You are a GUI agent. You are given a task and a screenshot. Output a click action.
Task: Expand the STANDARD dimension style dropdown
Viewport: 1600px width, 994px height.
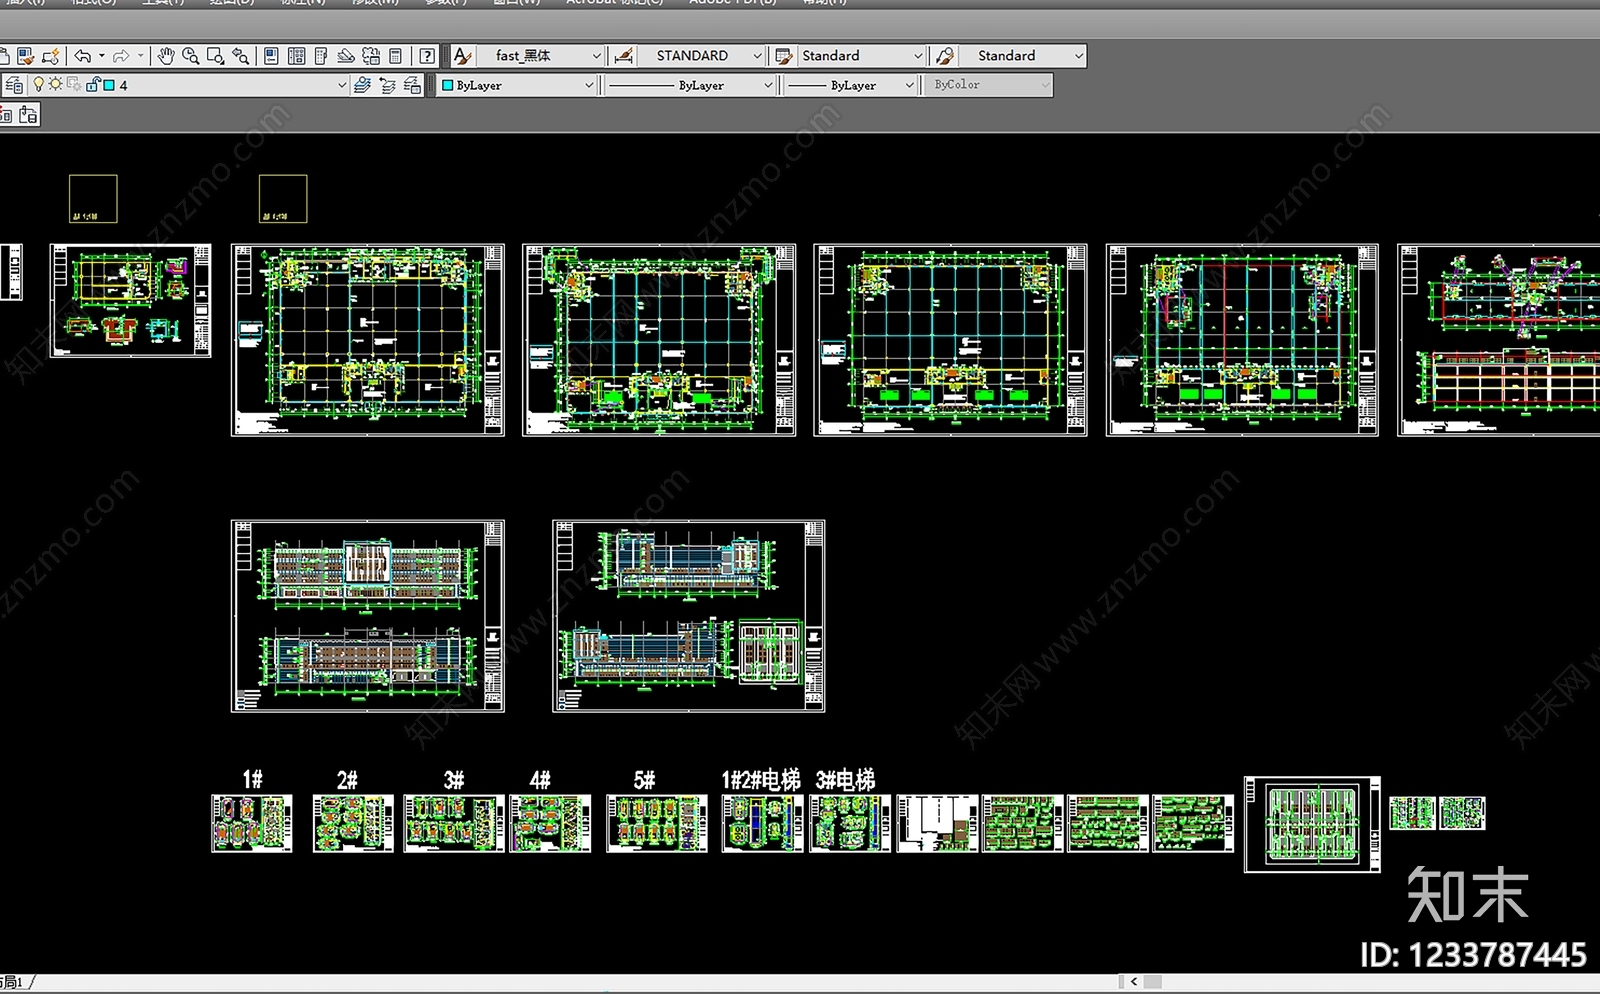coord(757,56)
